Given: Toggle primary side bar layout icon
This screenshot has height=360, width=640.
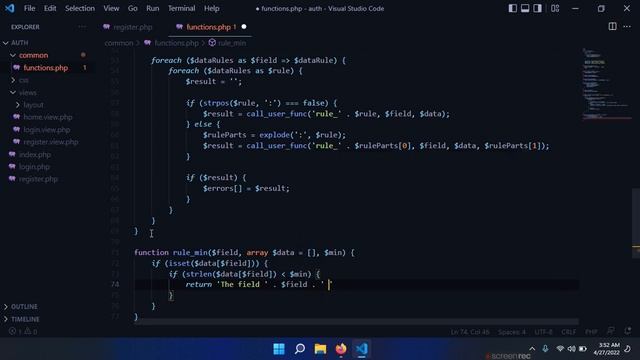Looking at the screenshot, I should click(x=512, y=8).
